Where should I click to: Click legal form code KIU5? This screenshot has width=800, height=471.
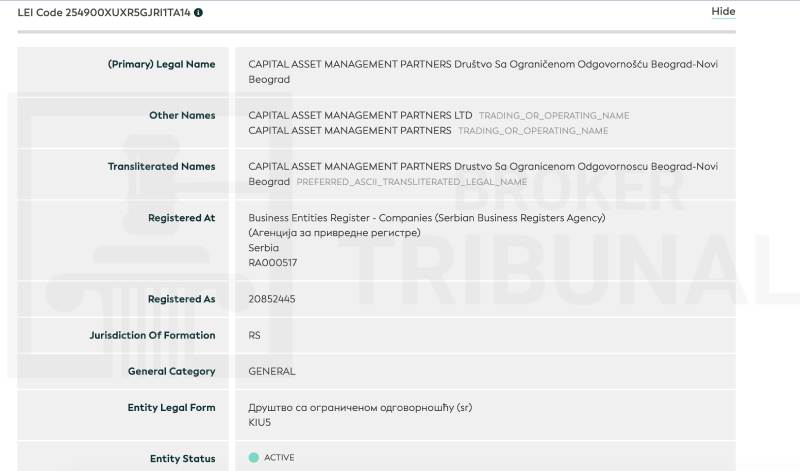pyautogui.click(x=260, y=423)
